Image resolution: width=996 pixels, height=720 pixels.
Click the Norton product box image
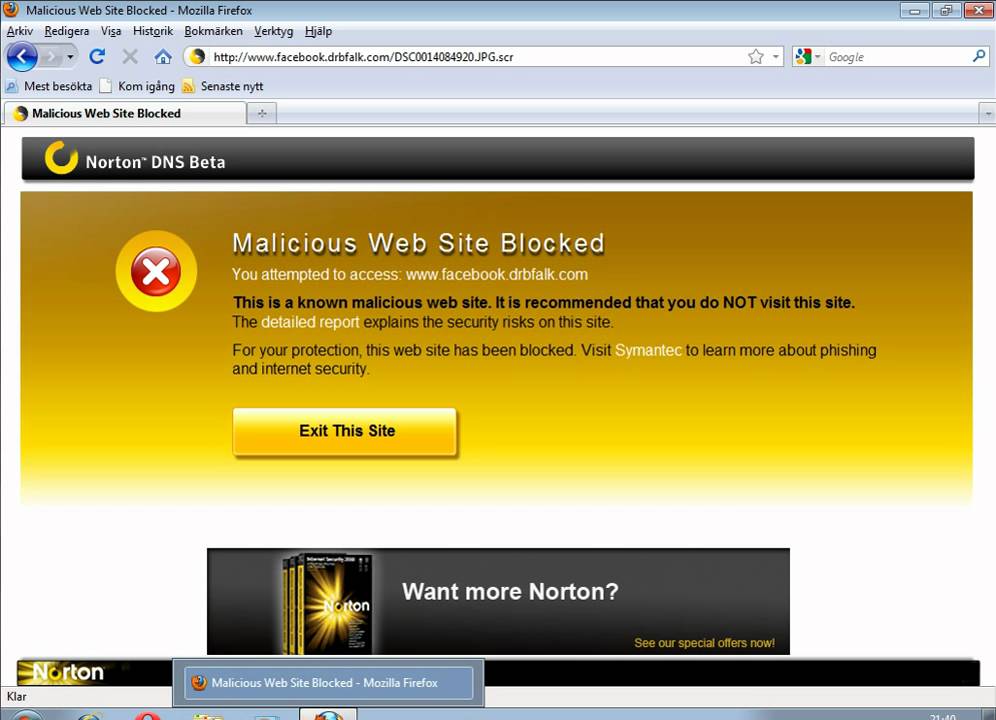pyautogui.click(x=328, y=602)
